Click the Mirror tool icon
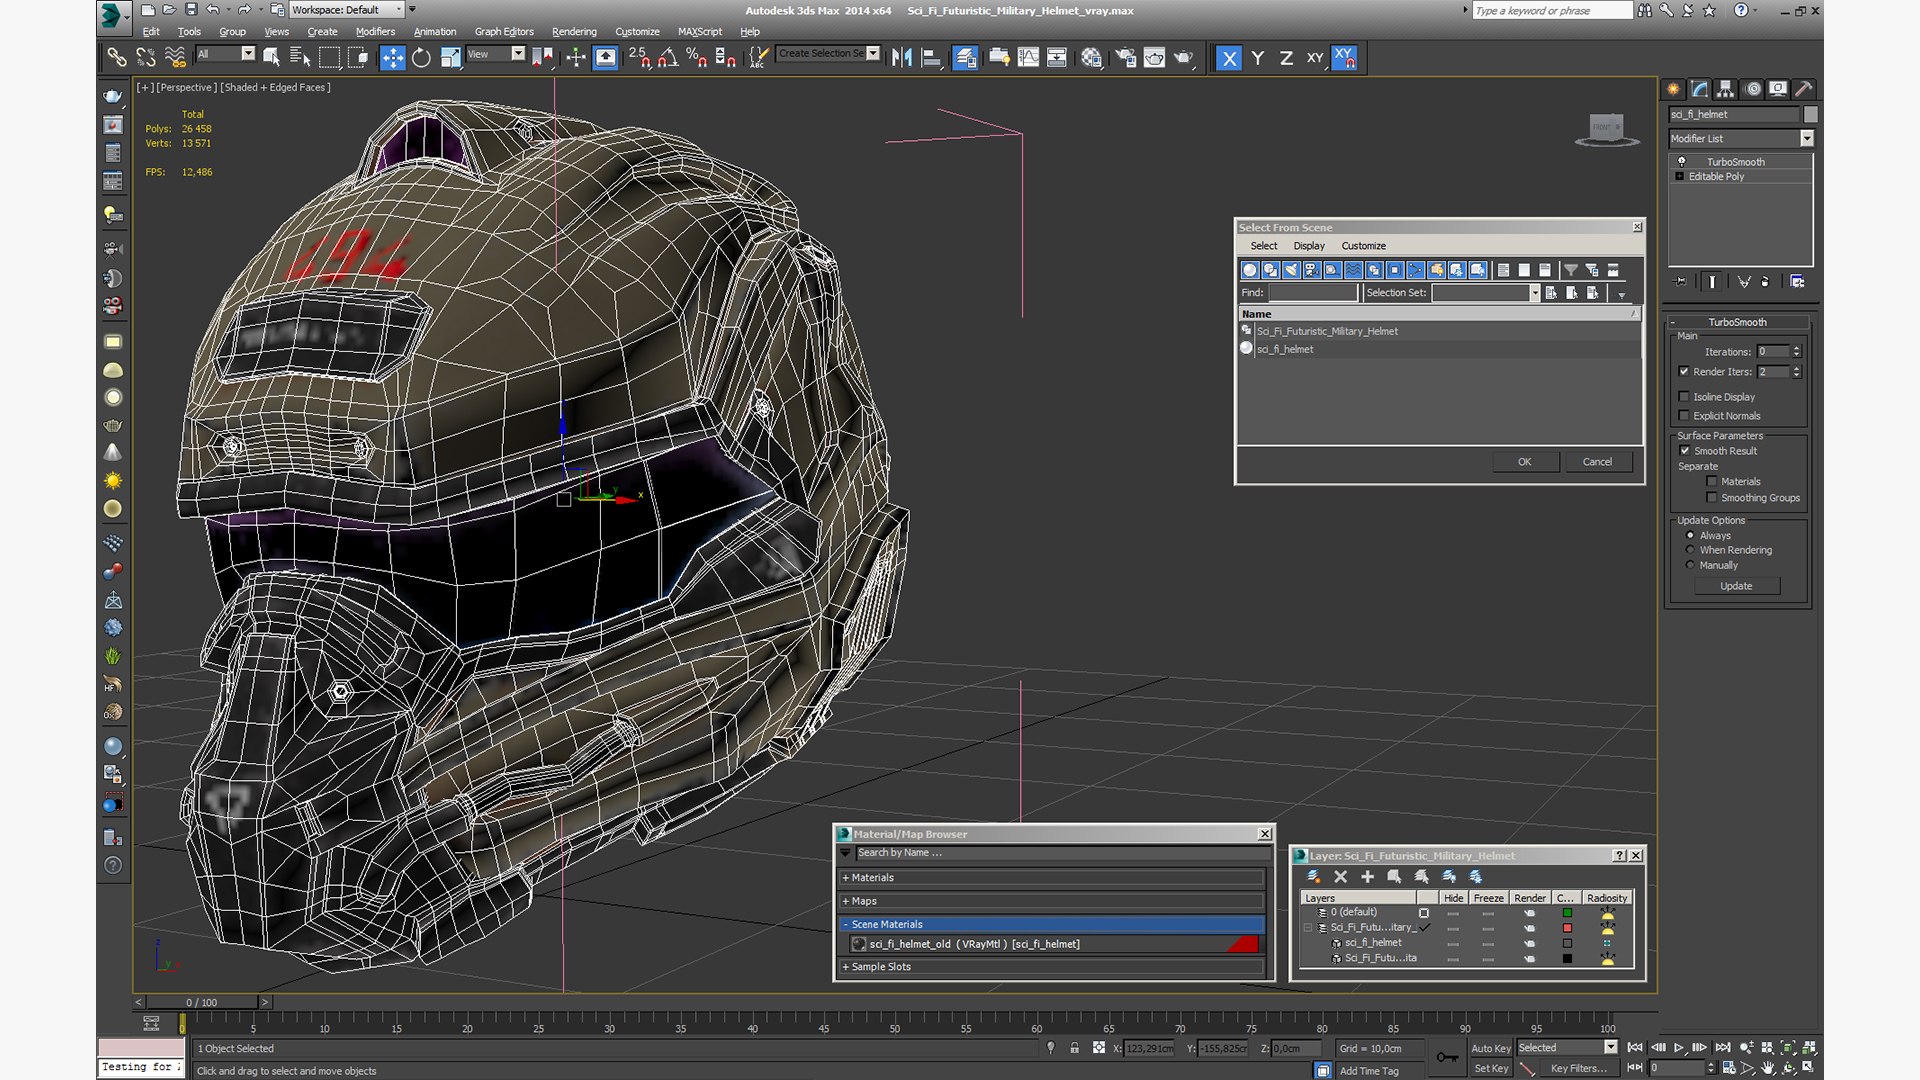Screen dimensions: 1920x1080 tap(902, 58)
